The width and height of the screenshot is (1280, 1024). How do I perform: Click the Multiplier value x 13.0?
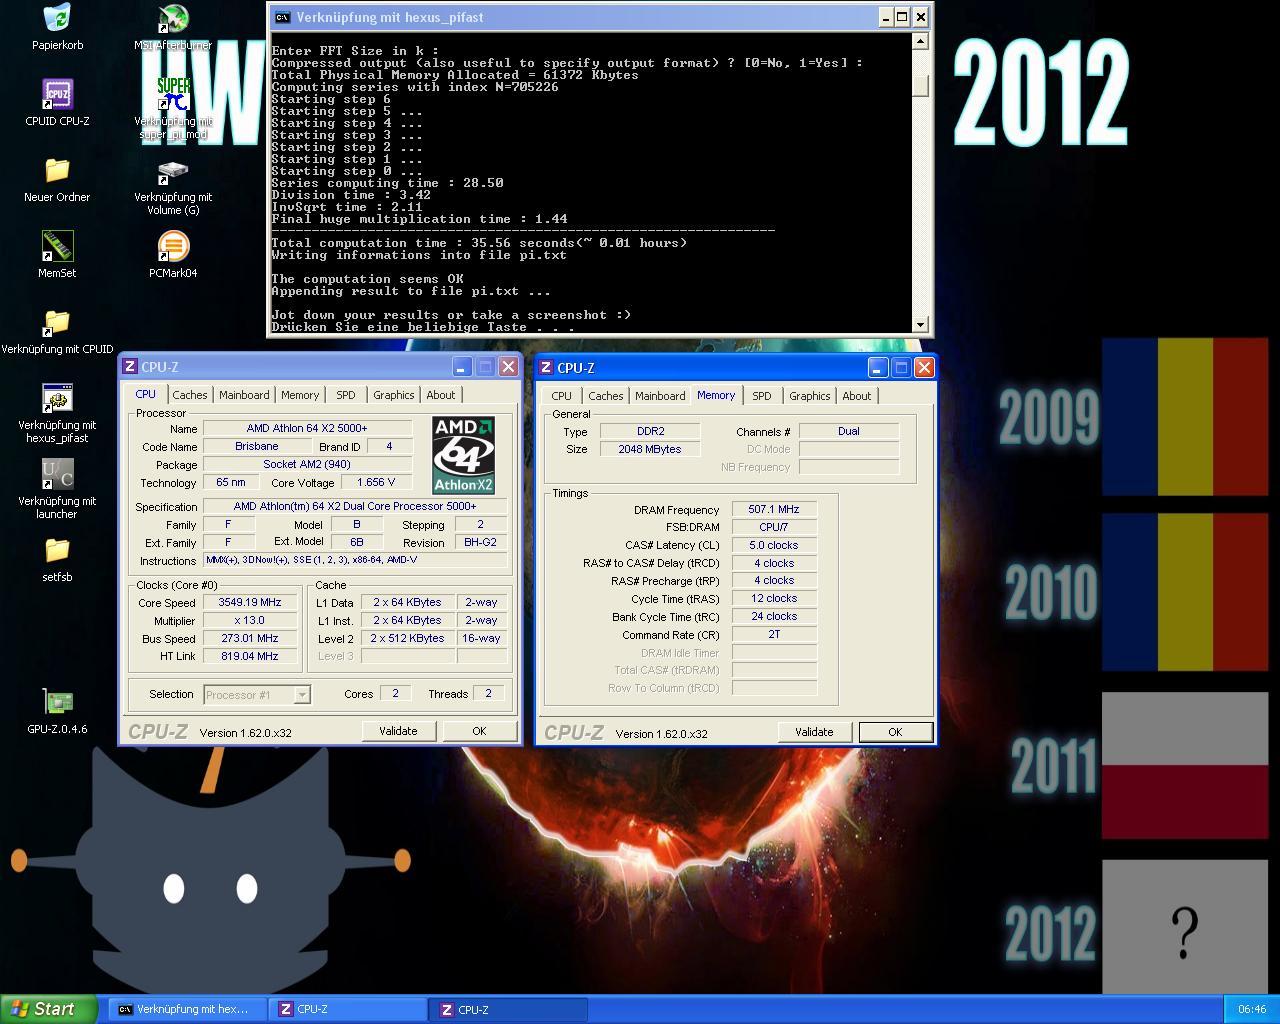250,621
